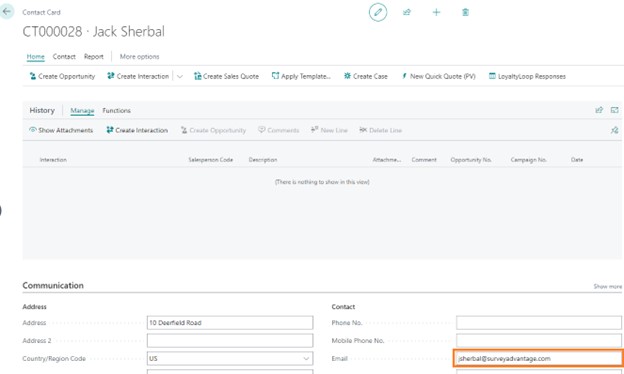
Task: Click the expand icon in History panel
Action: [614, 110]
